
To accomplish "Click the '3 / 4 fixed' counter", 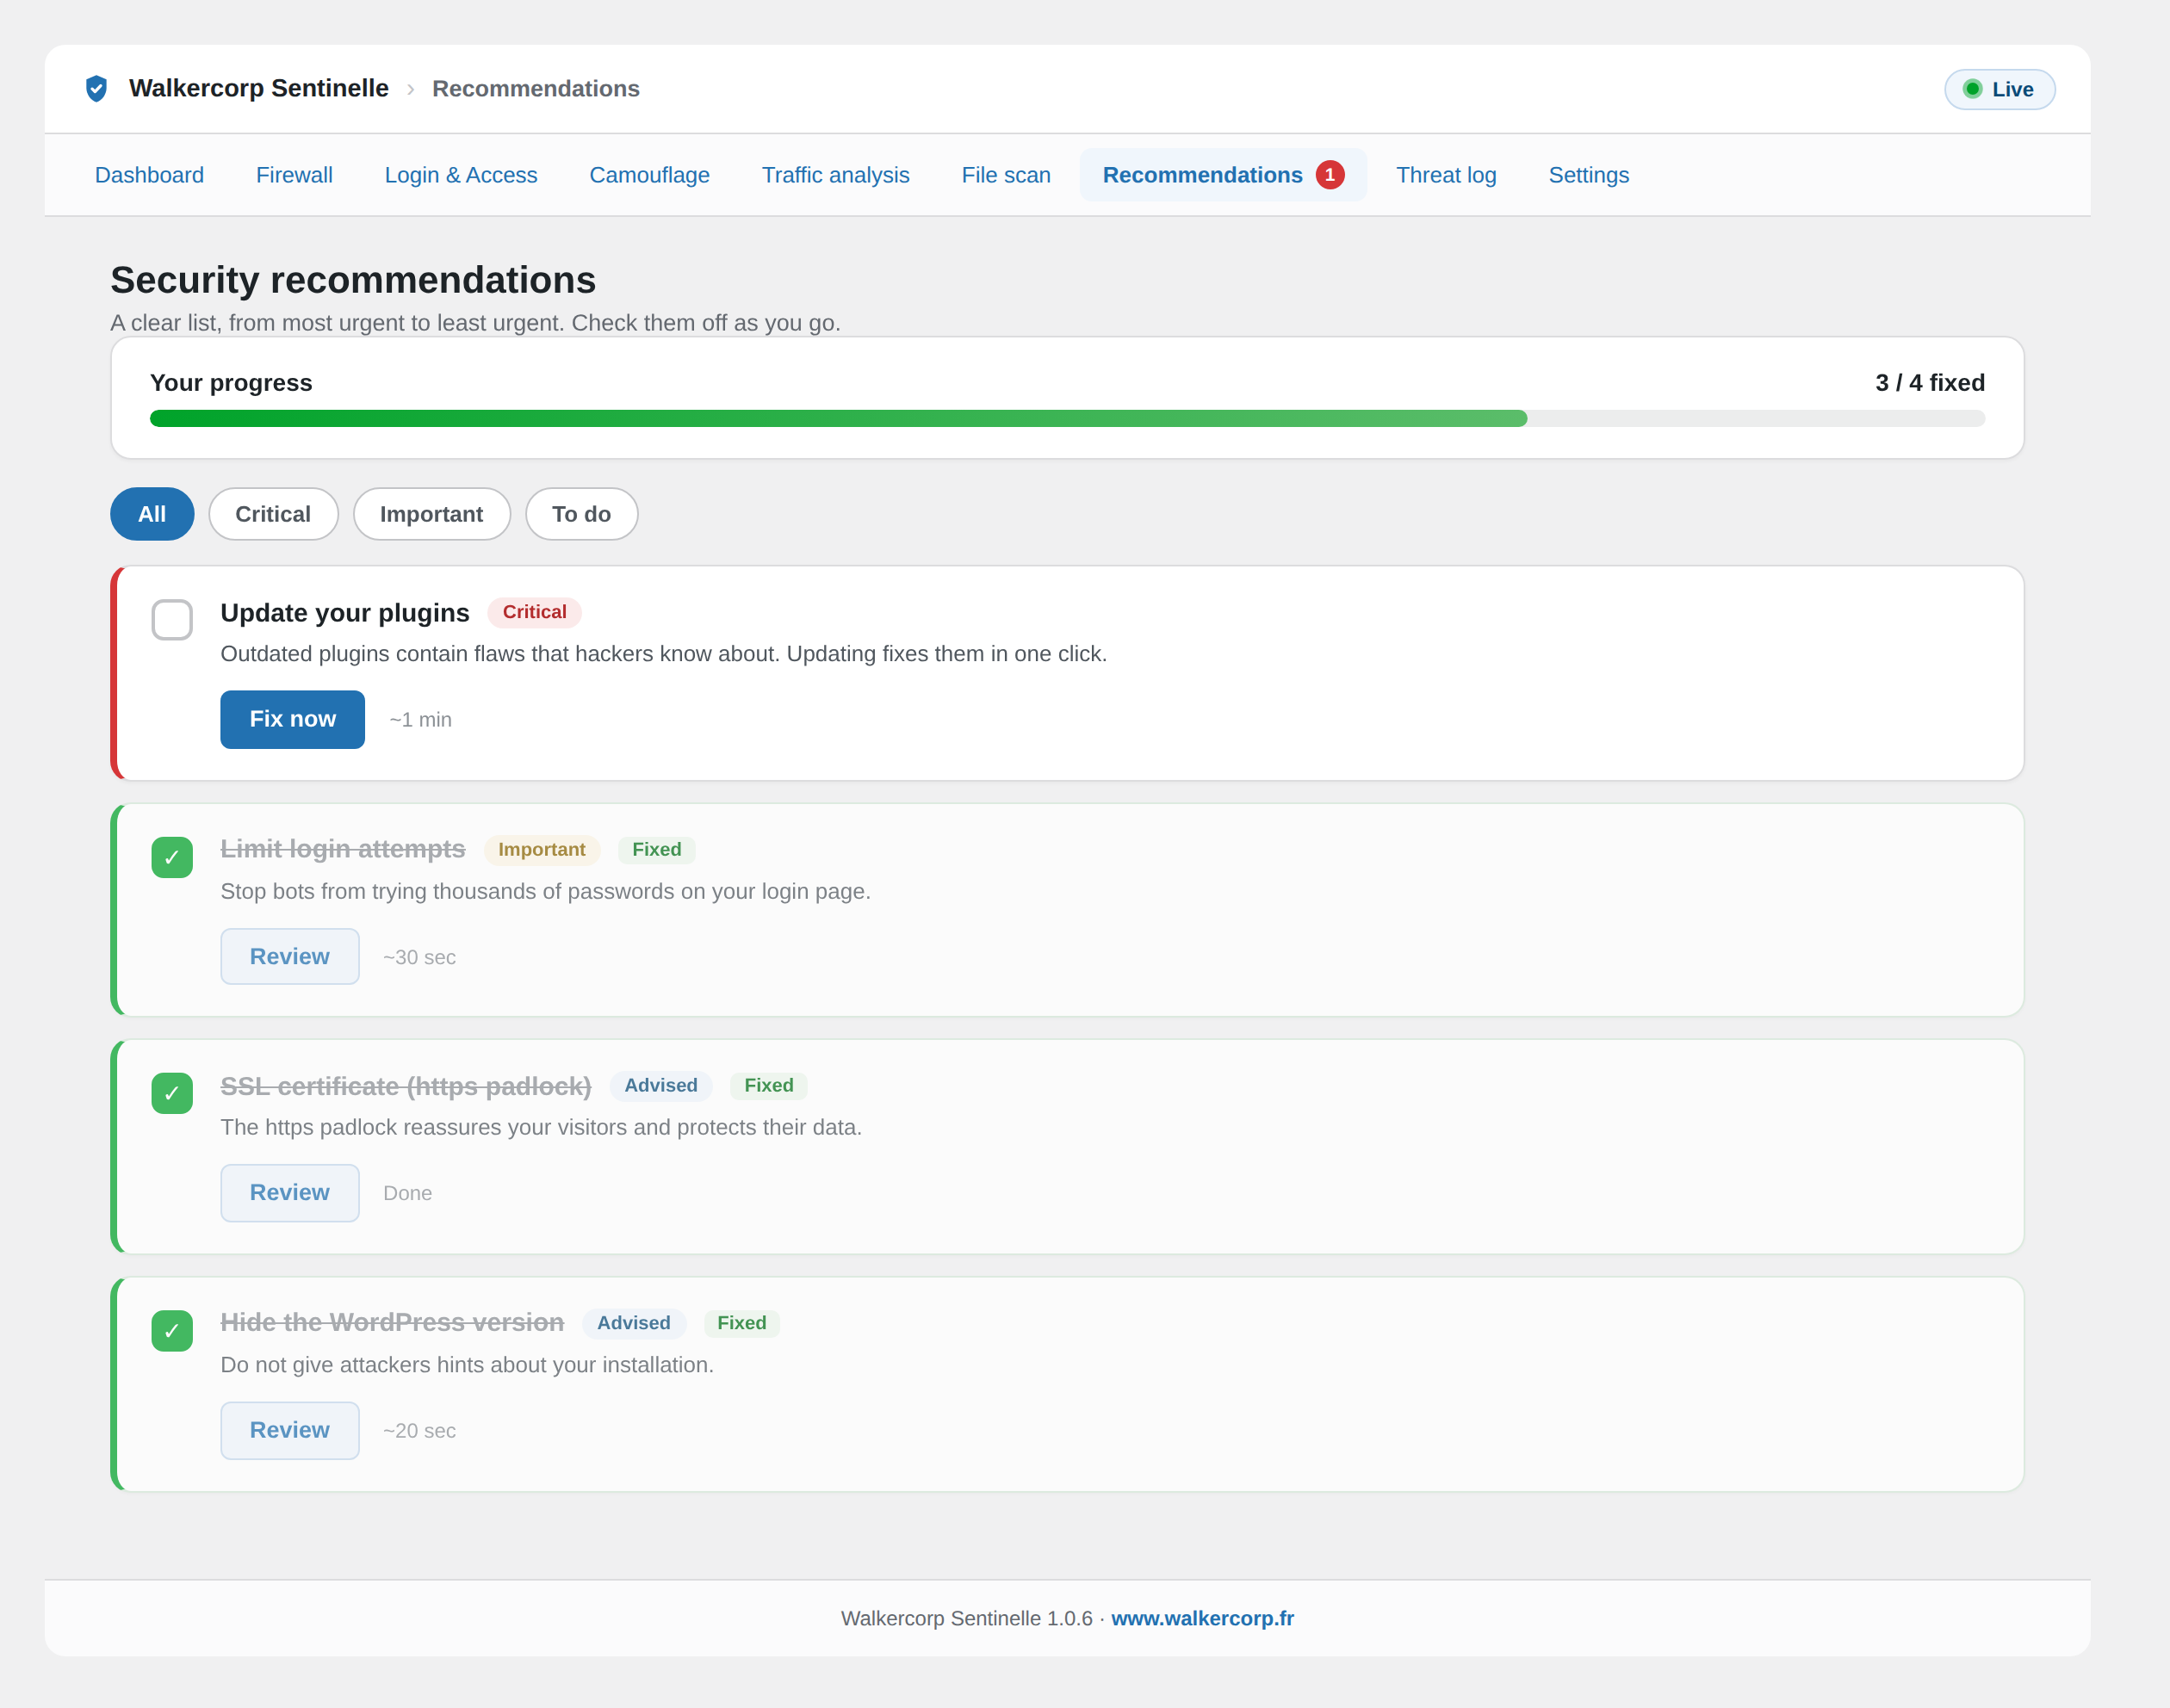I will click(1930, 383).
